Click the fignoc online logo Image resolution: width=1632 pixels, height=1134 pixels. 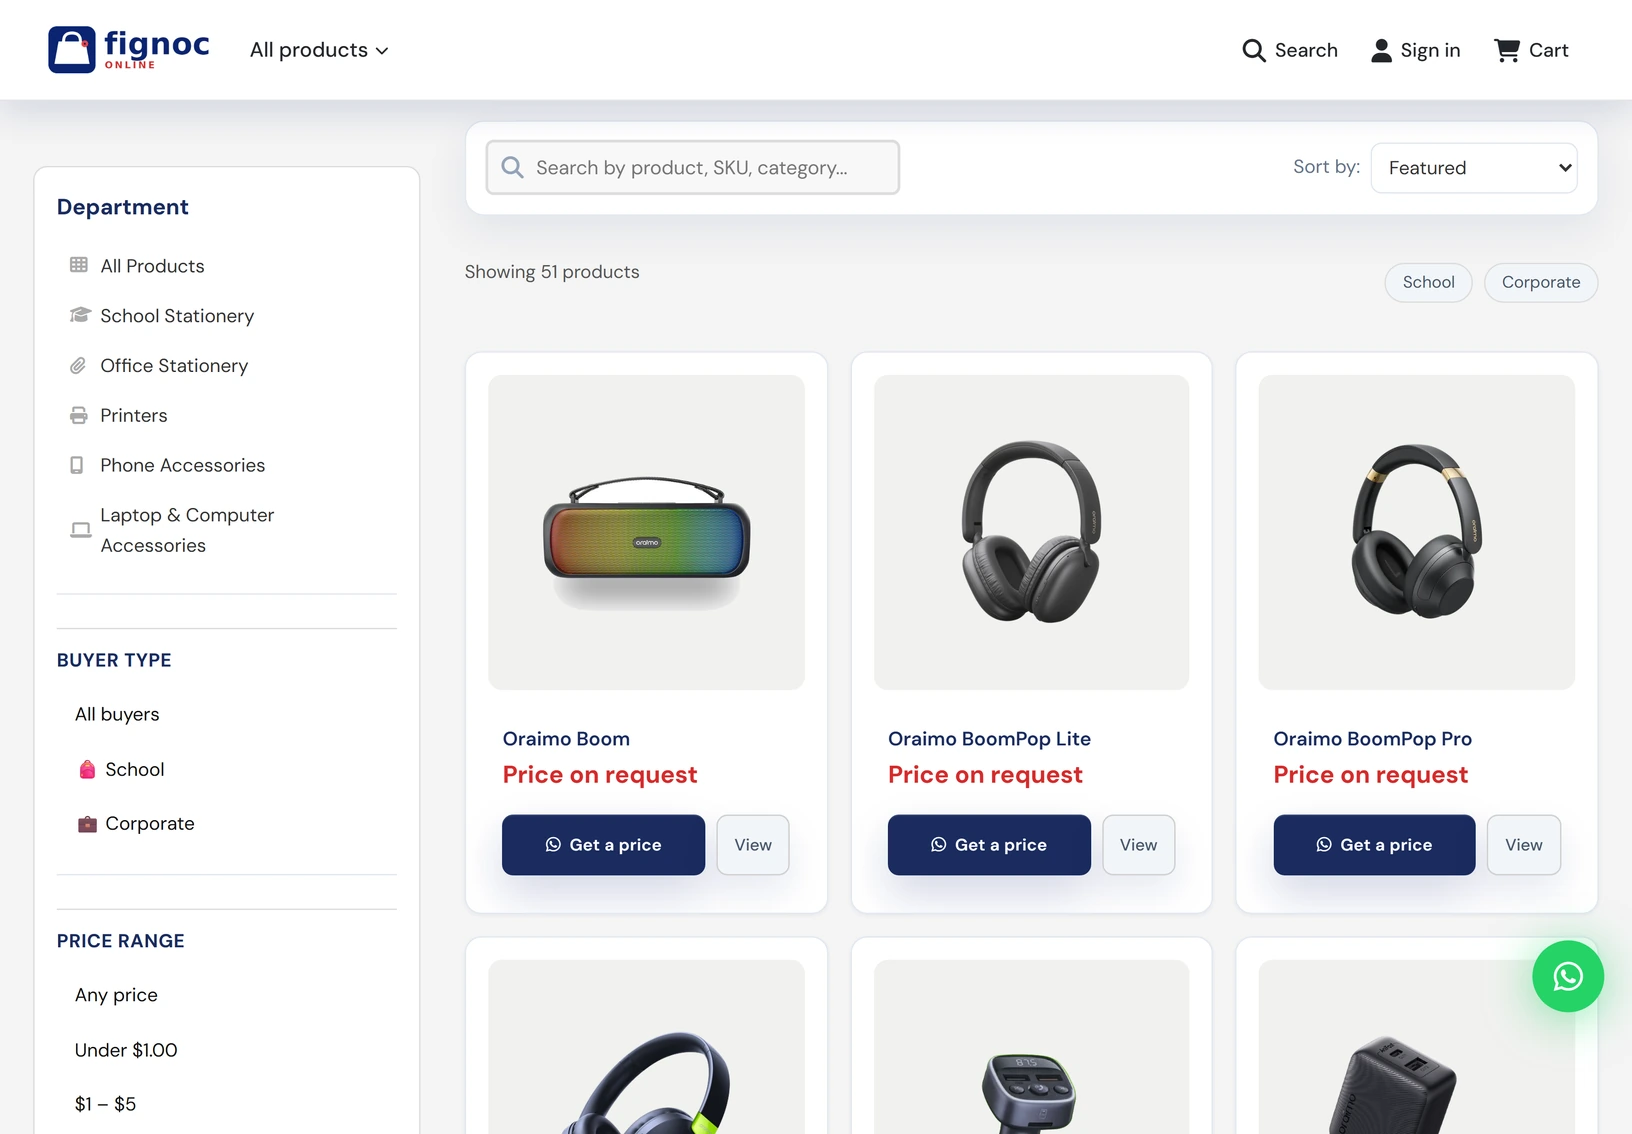tap(129, 49)
